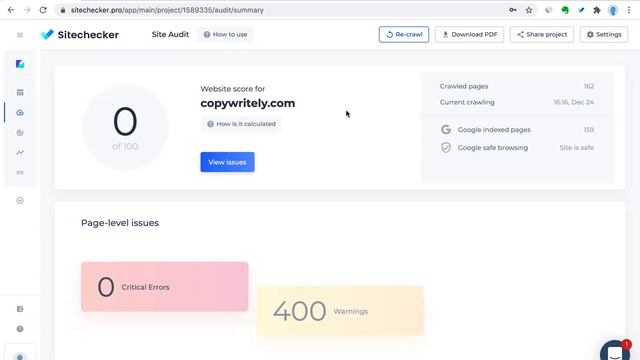The height and width of the screenshot is (360, 640).
Task: Click How to use help button
Action: (x=225, y=35)
